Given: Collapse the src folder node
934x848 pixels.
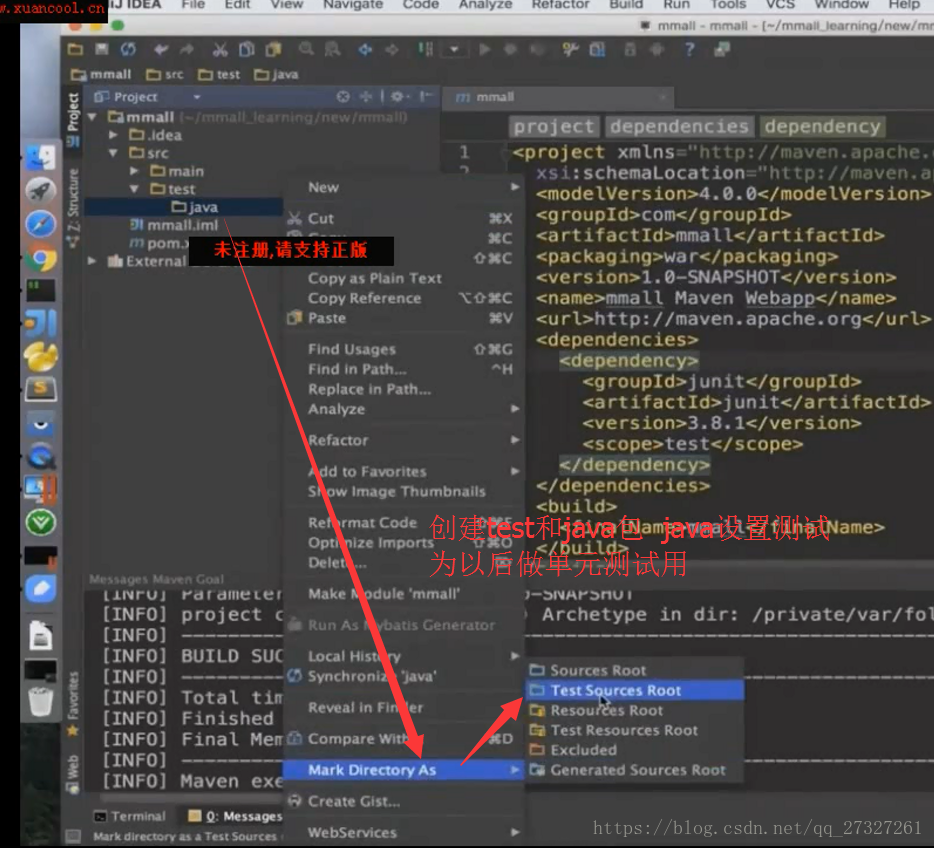Looking at the screenshot, I should tap(113, 153).
